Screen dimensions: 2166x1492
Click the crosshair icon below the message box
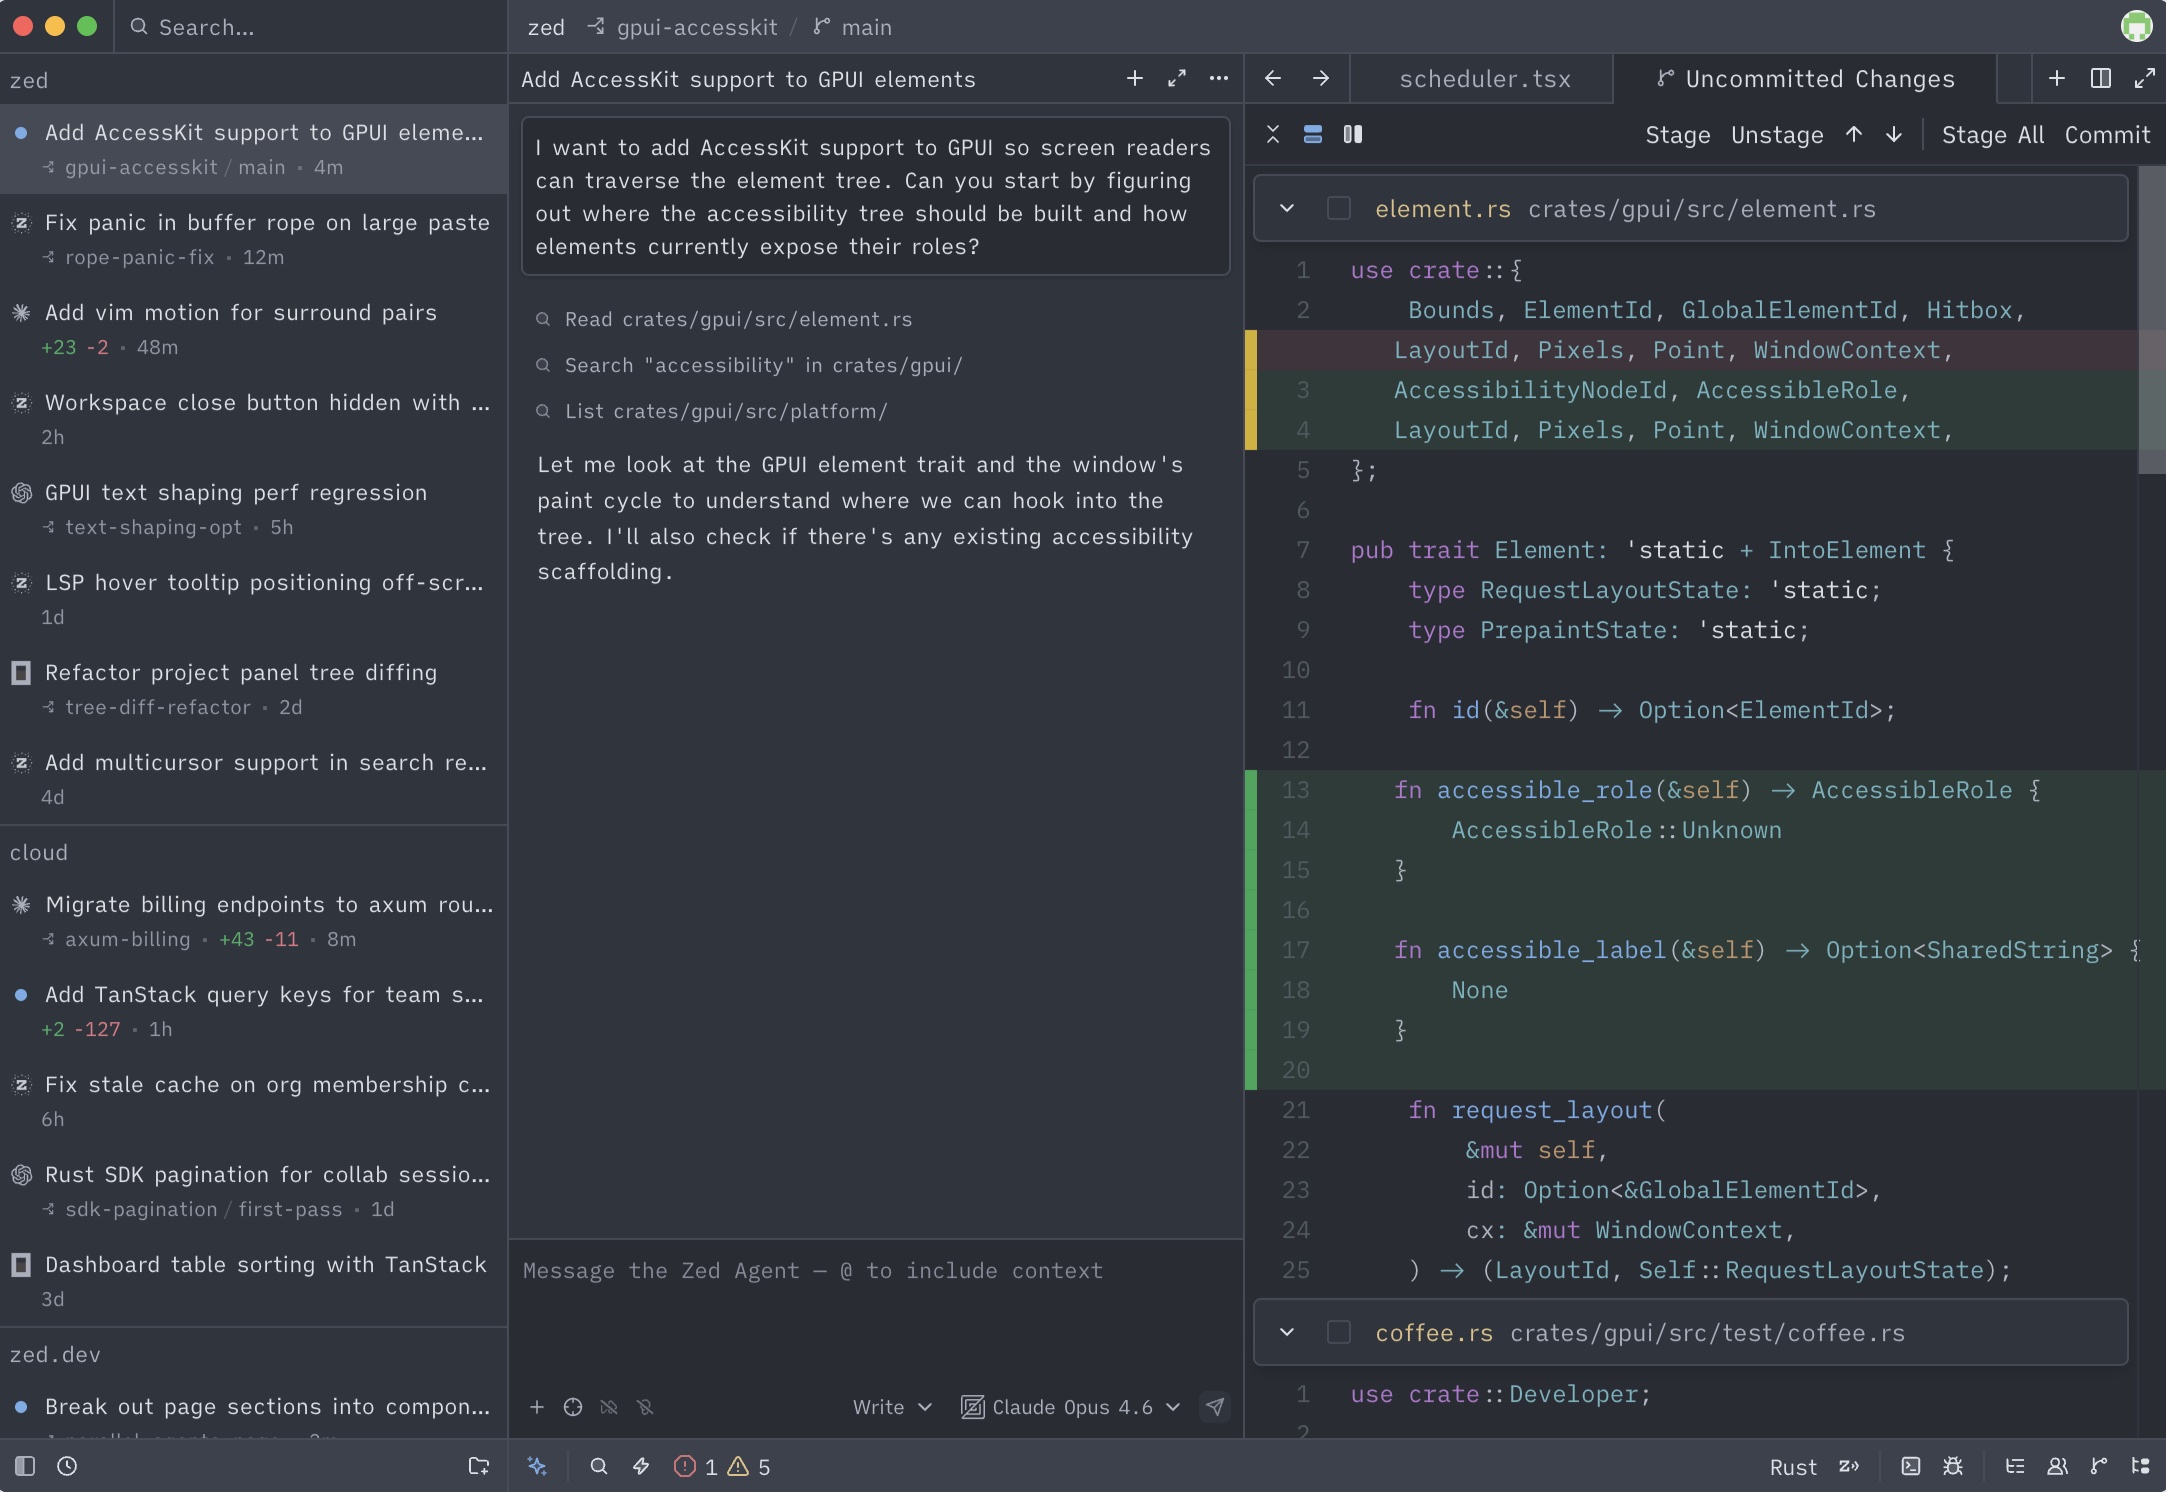tap(573, 1407)
